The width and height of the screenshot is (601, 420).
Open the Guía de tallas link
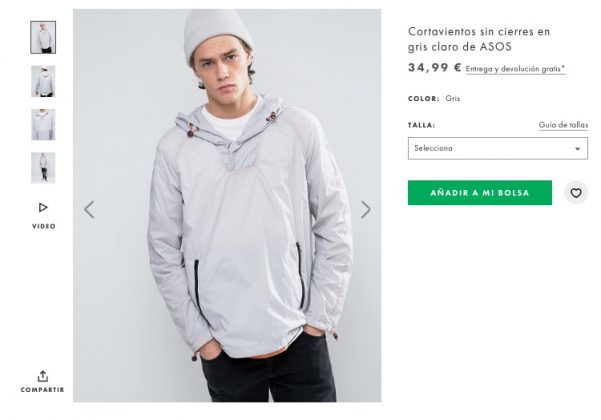point(563,125)
